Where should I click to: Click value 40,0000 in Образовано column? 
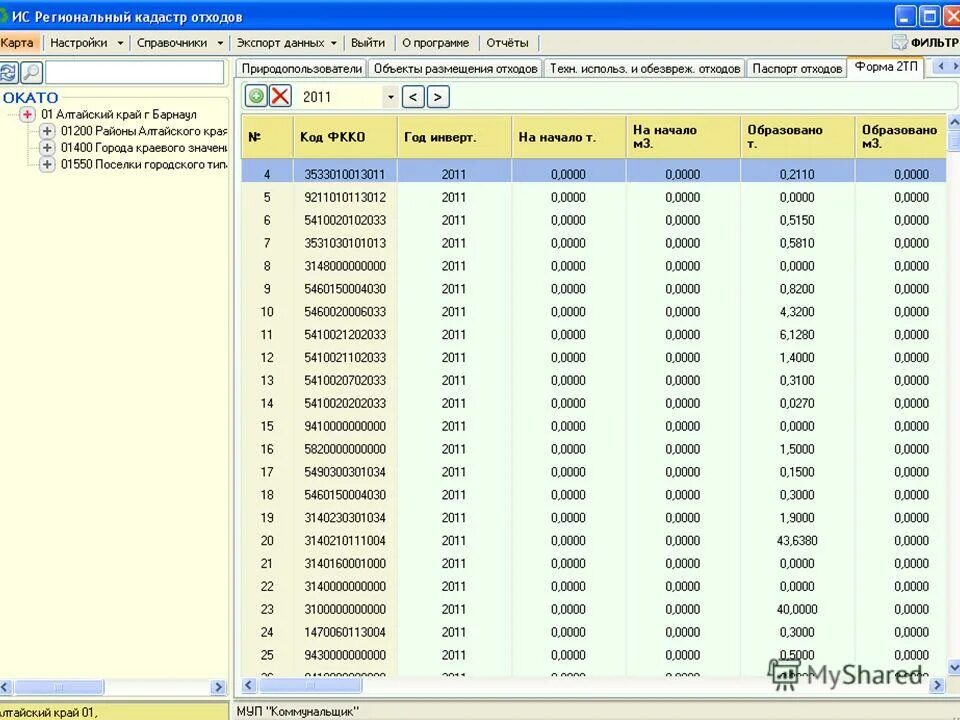click(797, 609)
